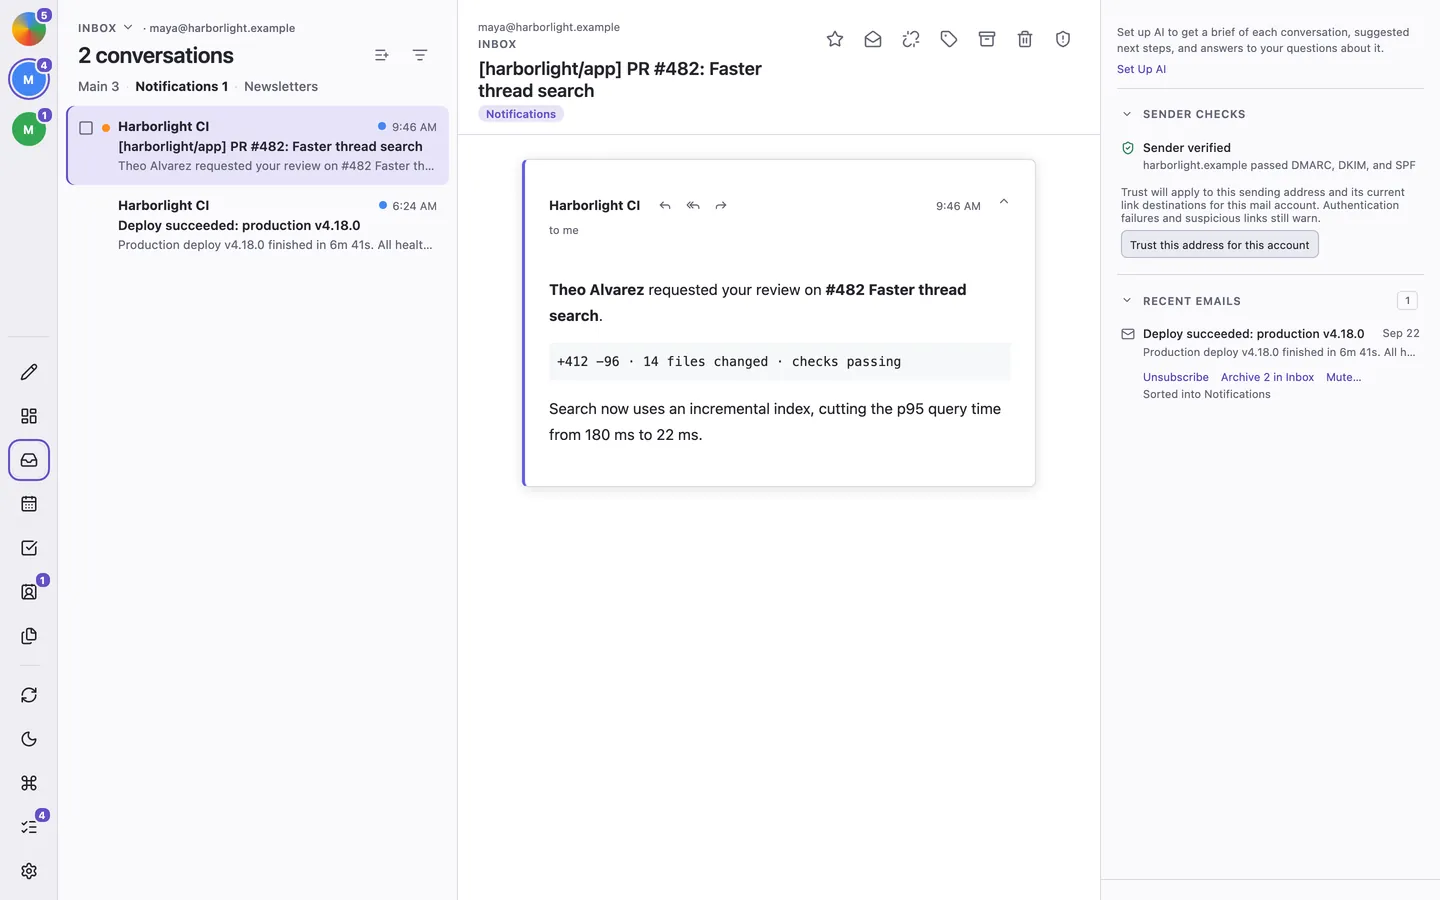Click the sync arrows icon in sidebar
The width and height of the screenshot is (1440, 900).
[x=29, y=695]
